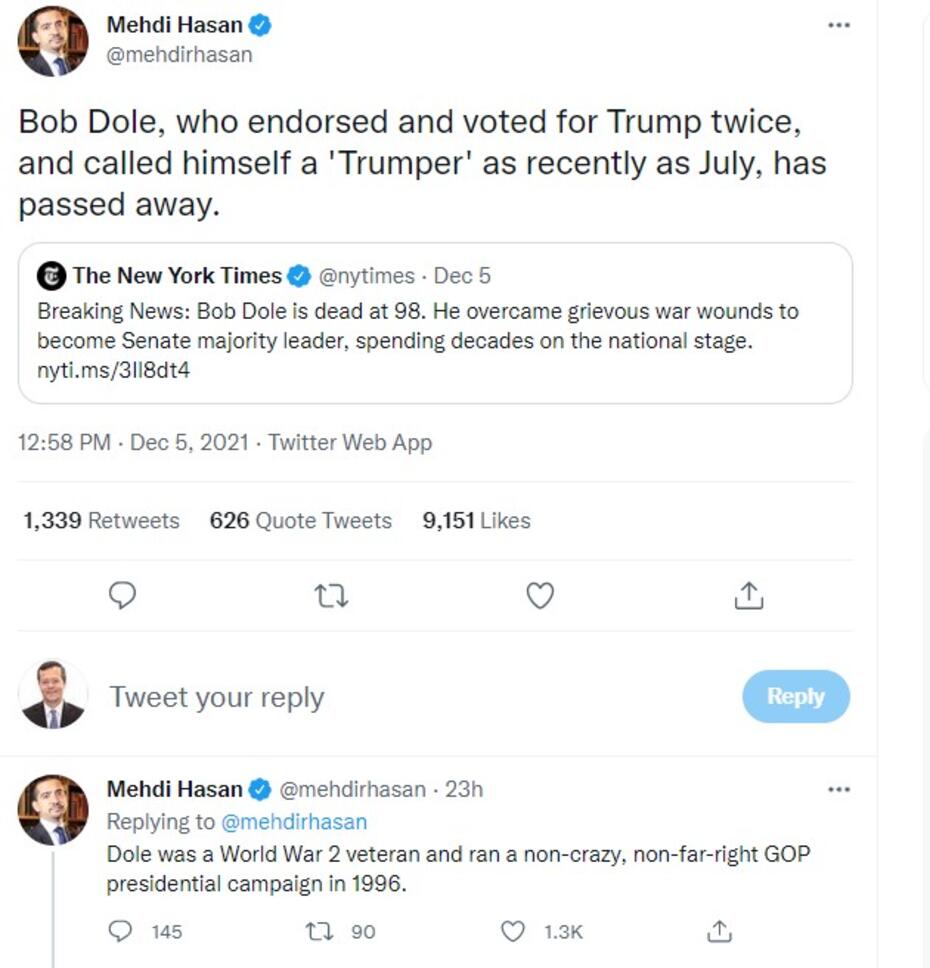Screen dimensions: 930x968
Task: Click the 12:58 PM · Dec 5, 2021 timestamp
Action: pyautogui.click(x=134, y=442)
